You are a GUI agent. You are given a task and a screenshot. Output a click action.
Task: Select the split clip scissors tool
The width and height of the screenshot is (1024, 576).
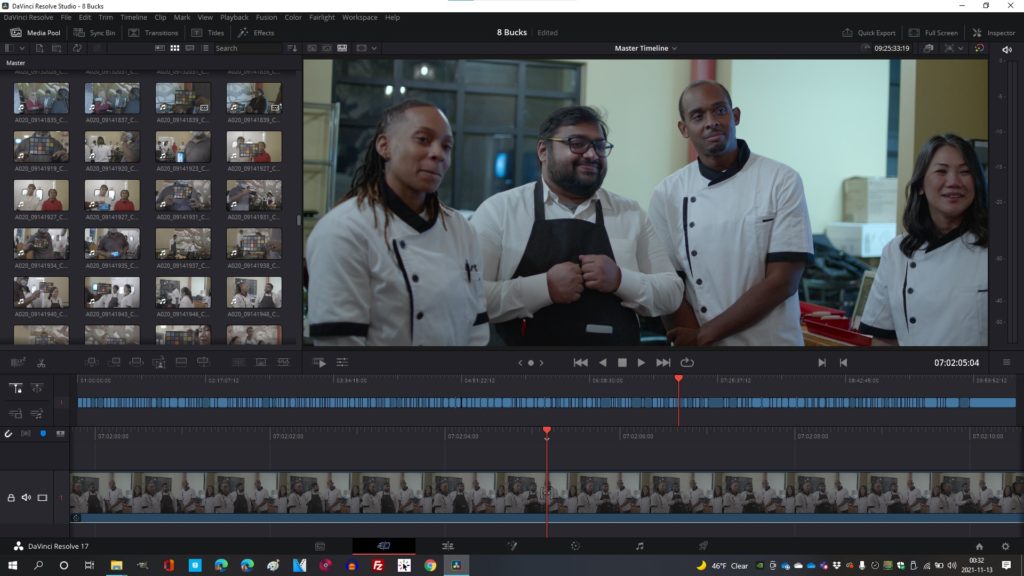pos(41,362)
